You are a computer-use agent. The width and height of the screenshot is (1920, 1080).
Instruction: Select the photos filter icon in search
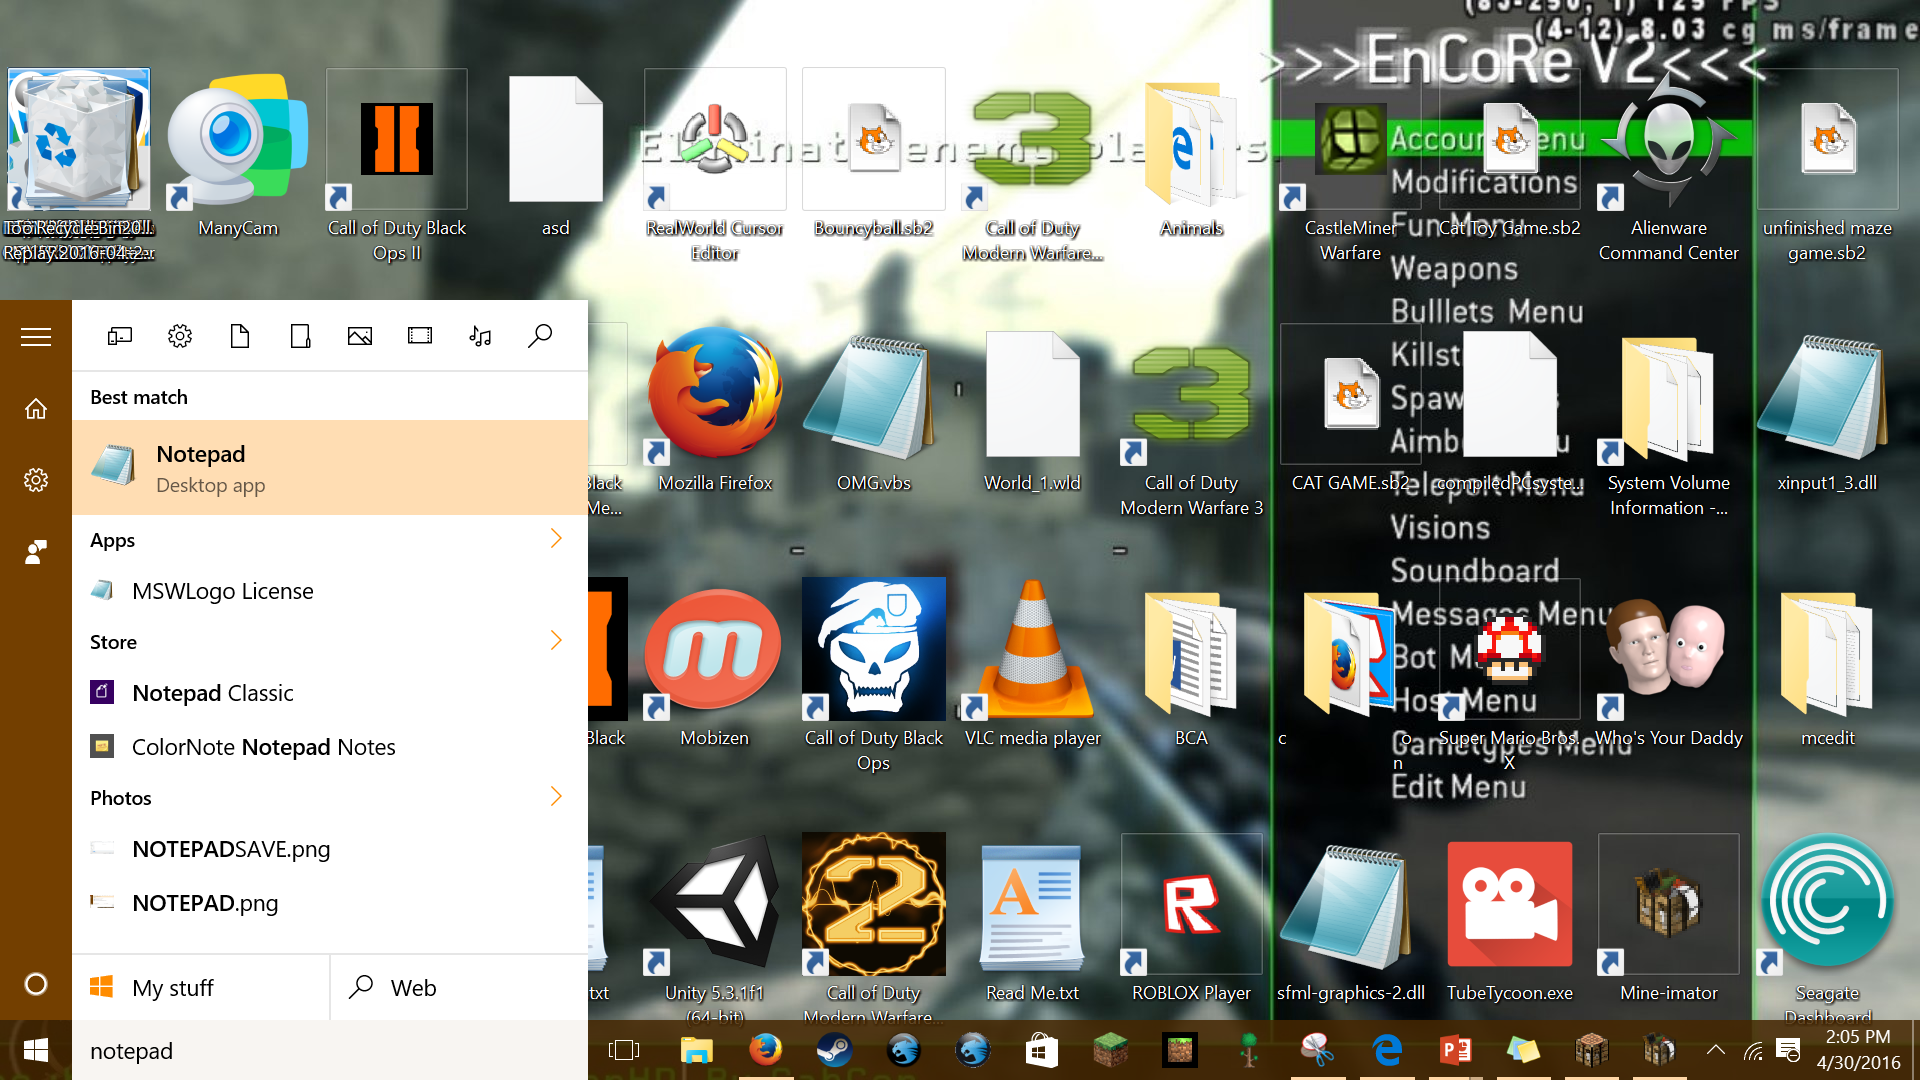point(360,336)
